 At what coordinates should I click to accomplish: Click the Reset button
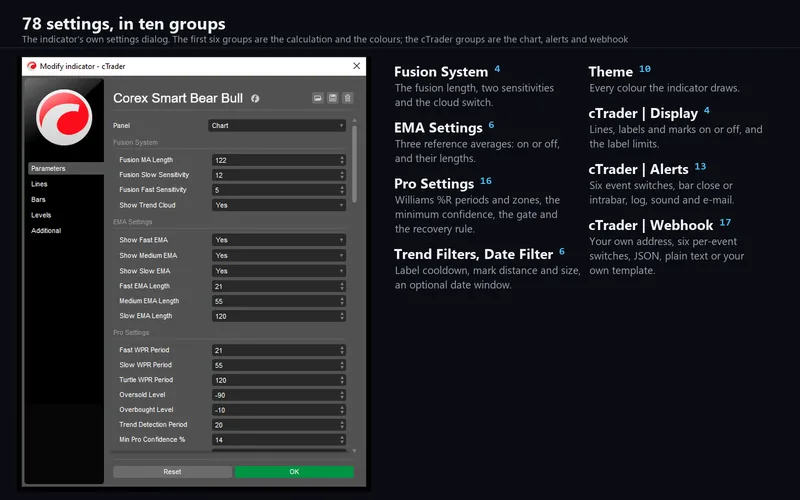pos(172,472)
